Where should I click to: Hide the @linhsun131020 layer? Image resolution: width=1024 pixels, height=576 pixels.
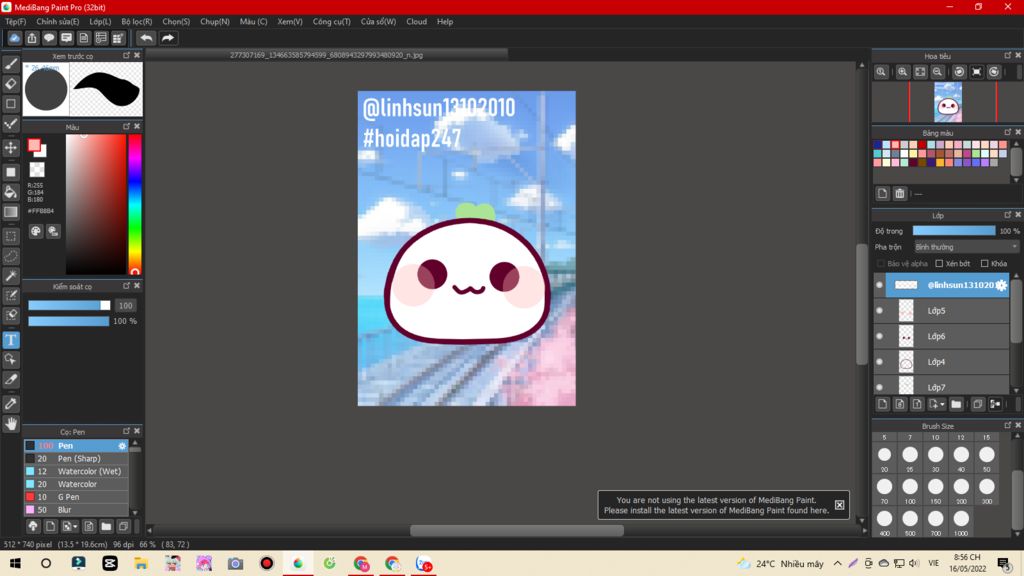tap(879, 285)
